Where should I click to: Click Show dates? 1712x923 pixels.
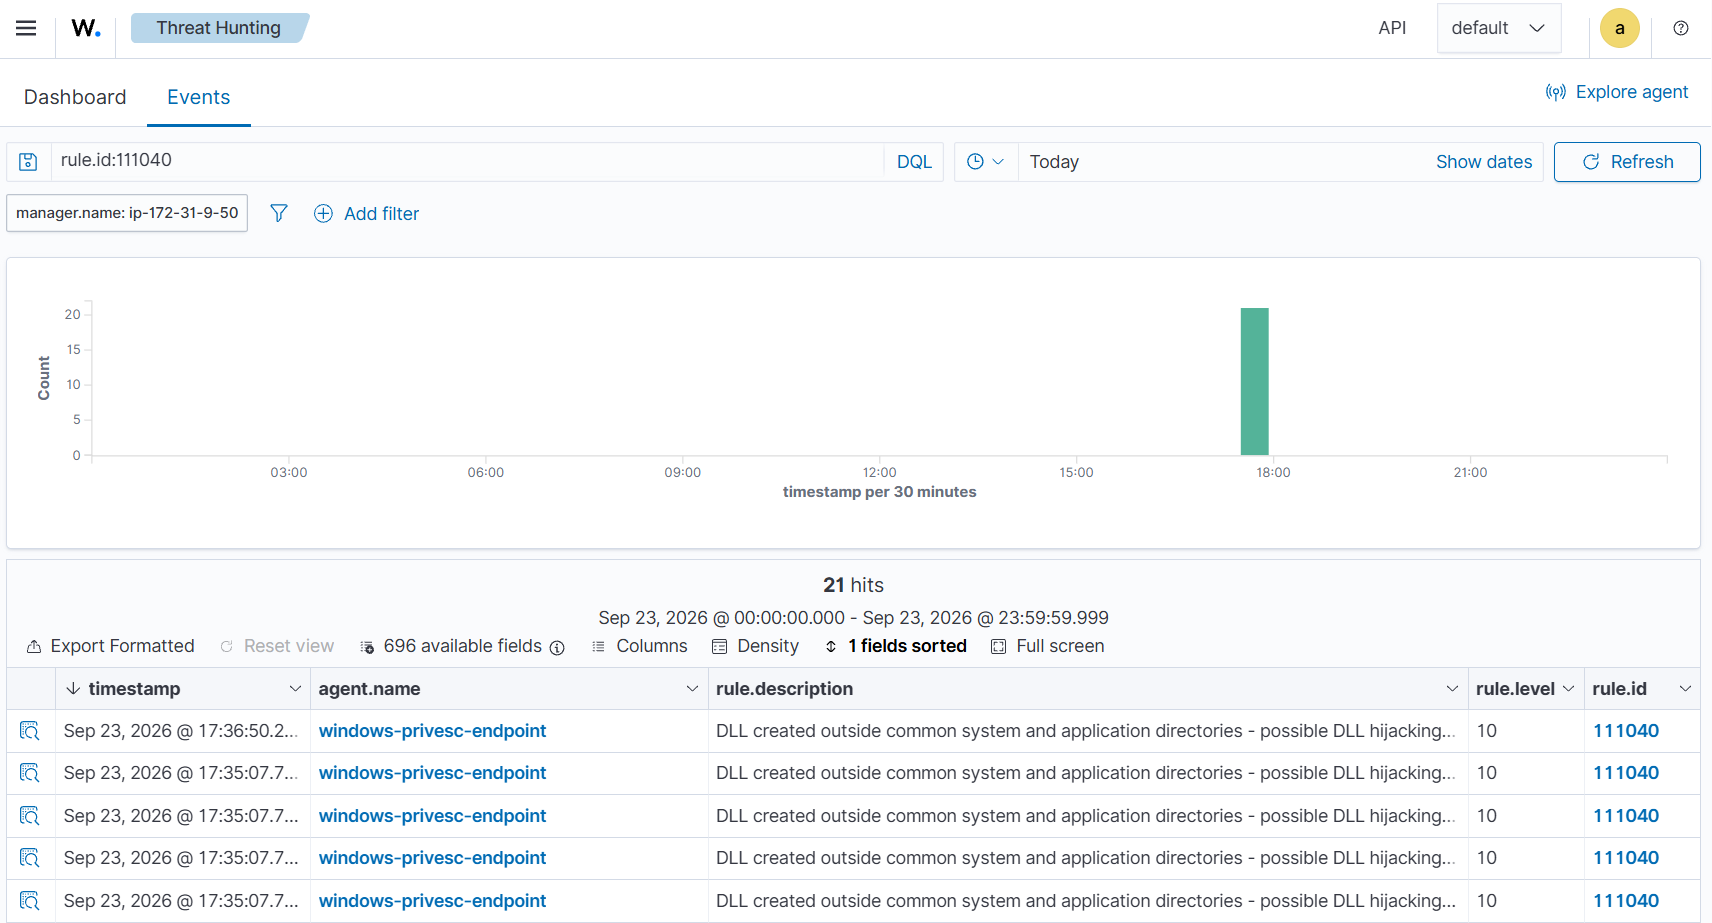(x=1484, y=162)
